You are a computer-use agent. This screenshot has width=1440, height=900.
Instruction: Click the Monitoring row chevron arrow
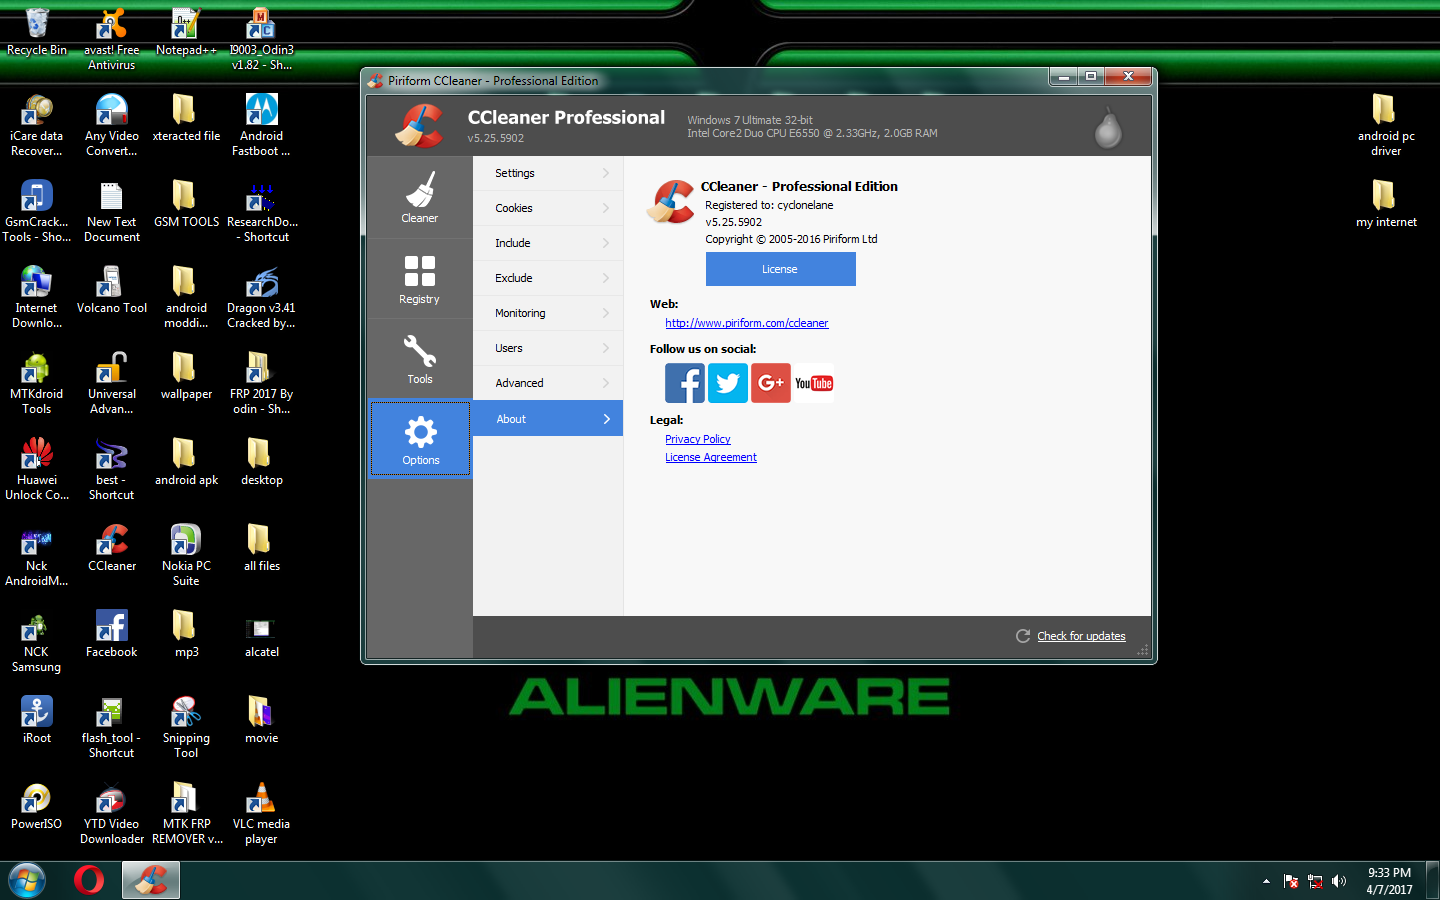606,313
